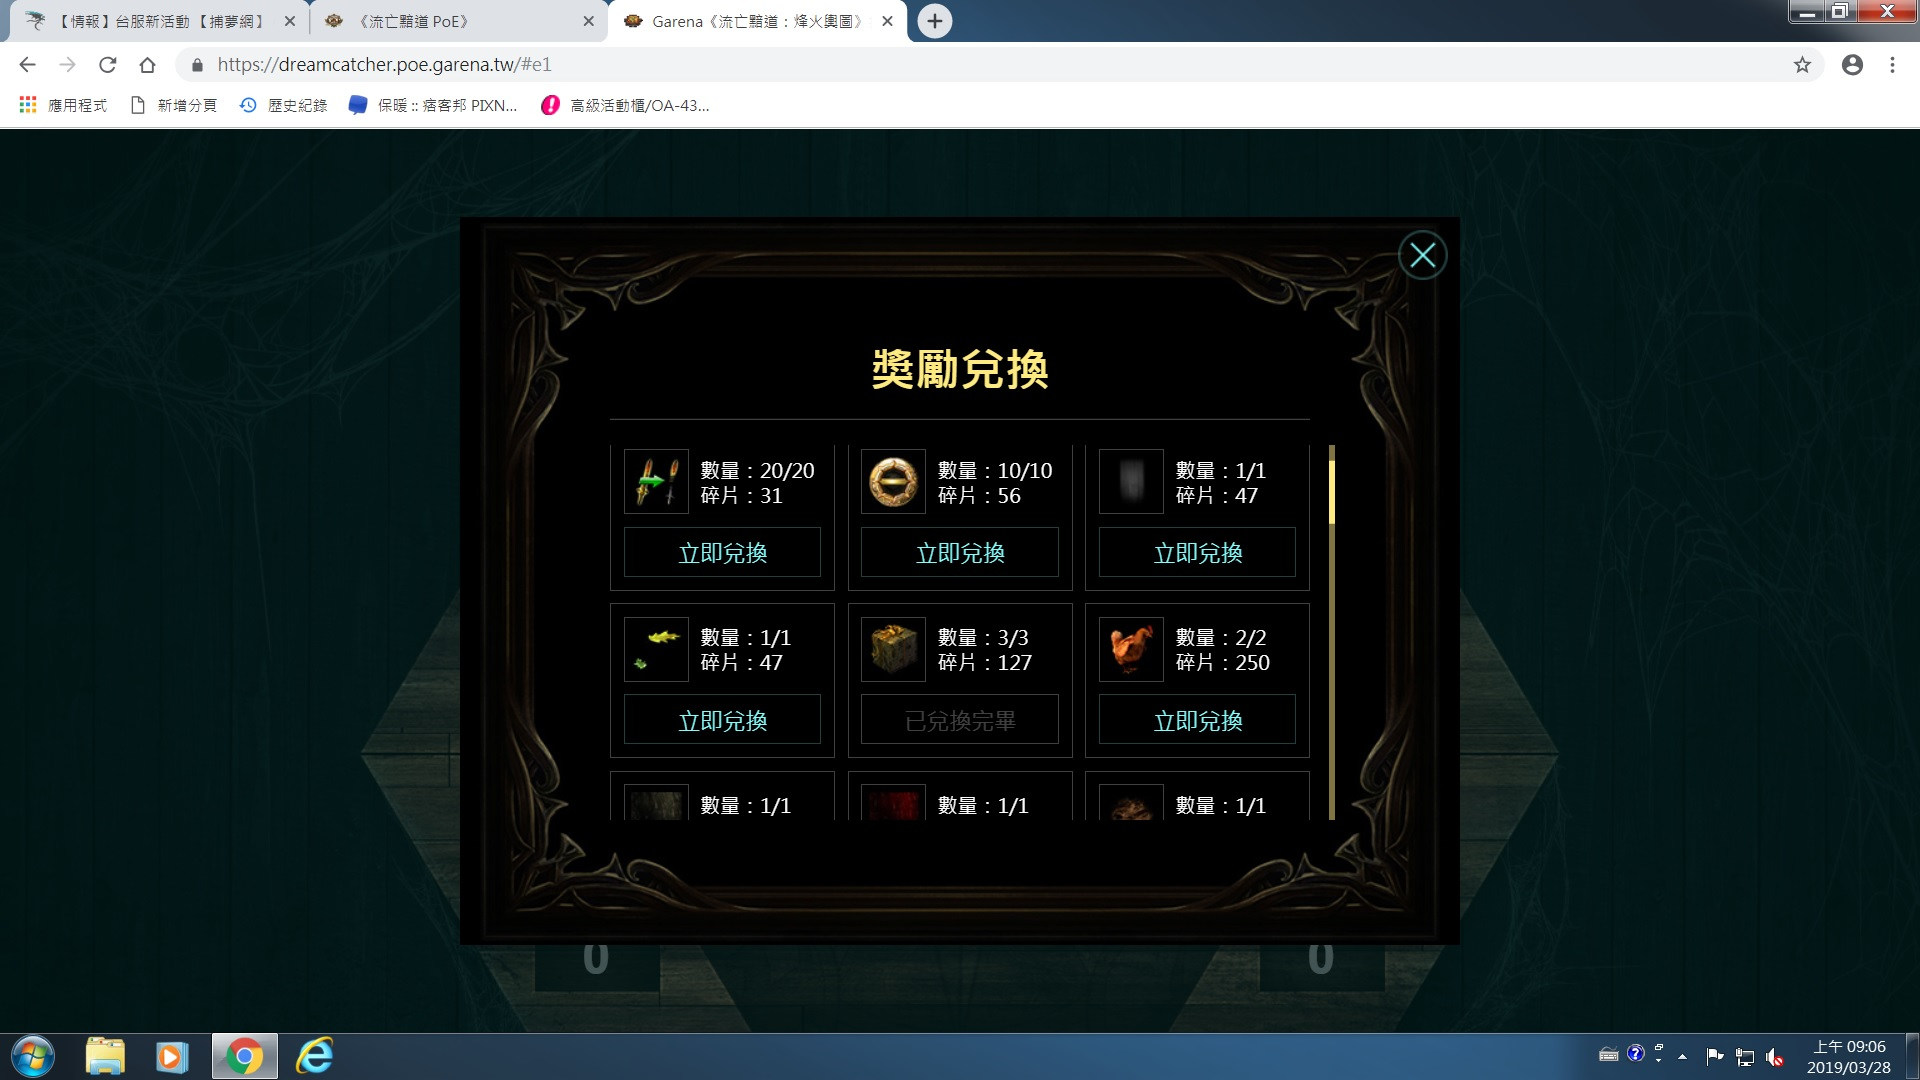Click the reward list scrollbar thumb
Screen dimensions: 1920x1080
[1332, 491]
